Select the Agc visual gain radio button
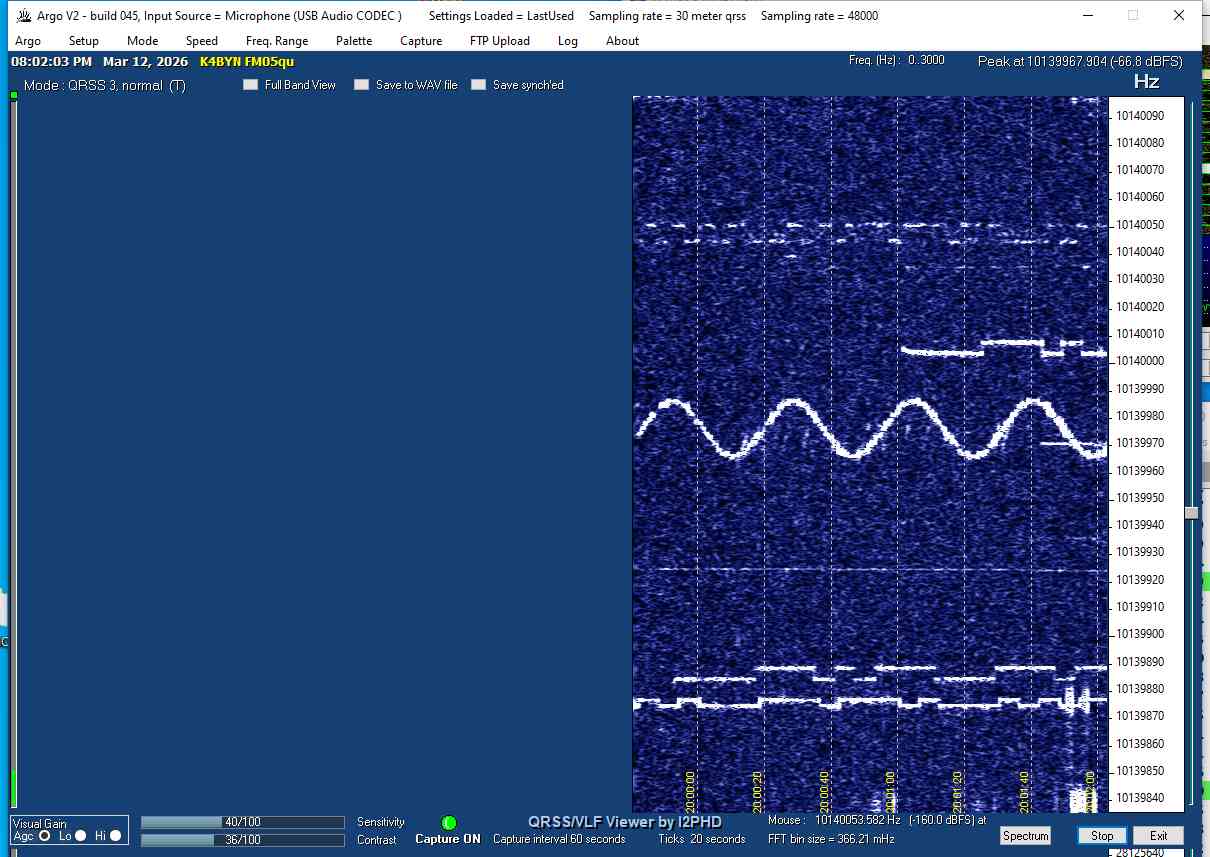This screenshot has width=1210, height=857. 44,836
